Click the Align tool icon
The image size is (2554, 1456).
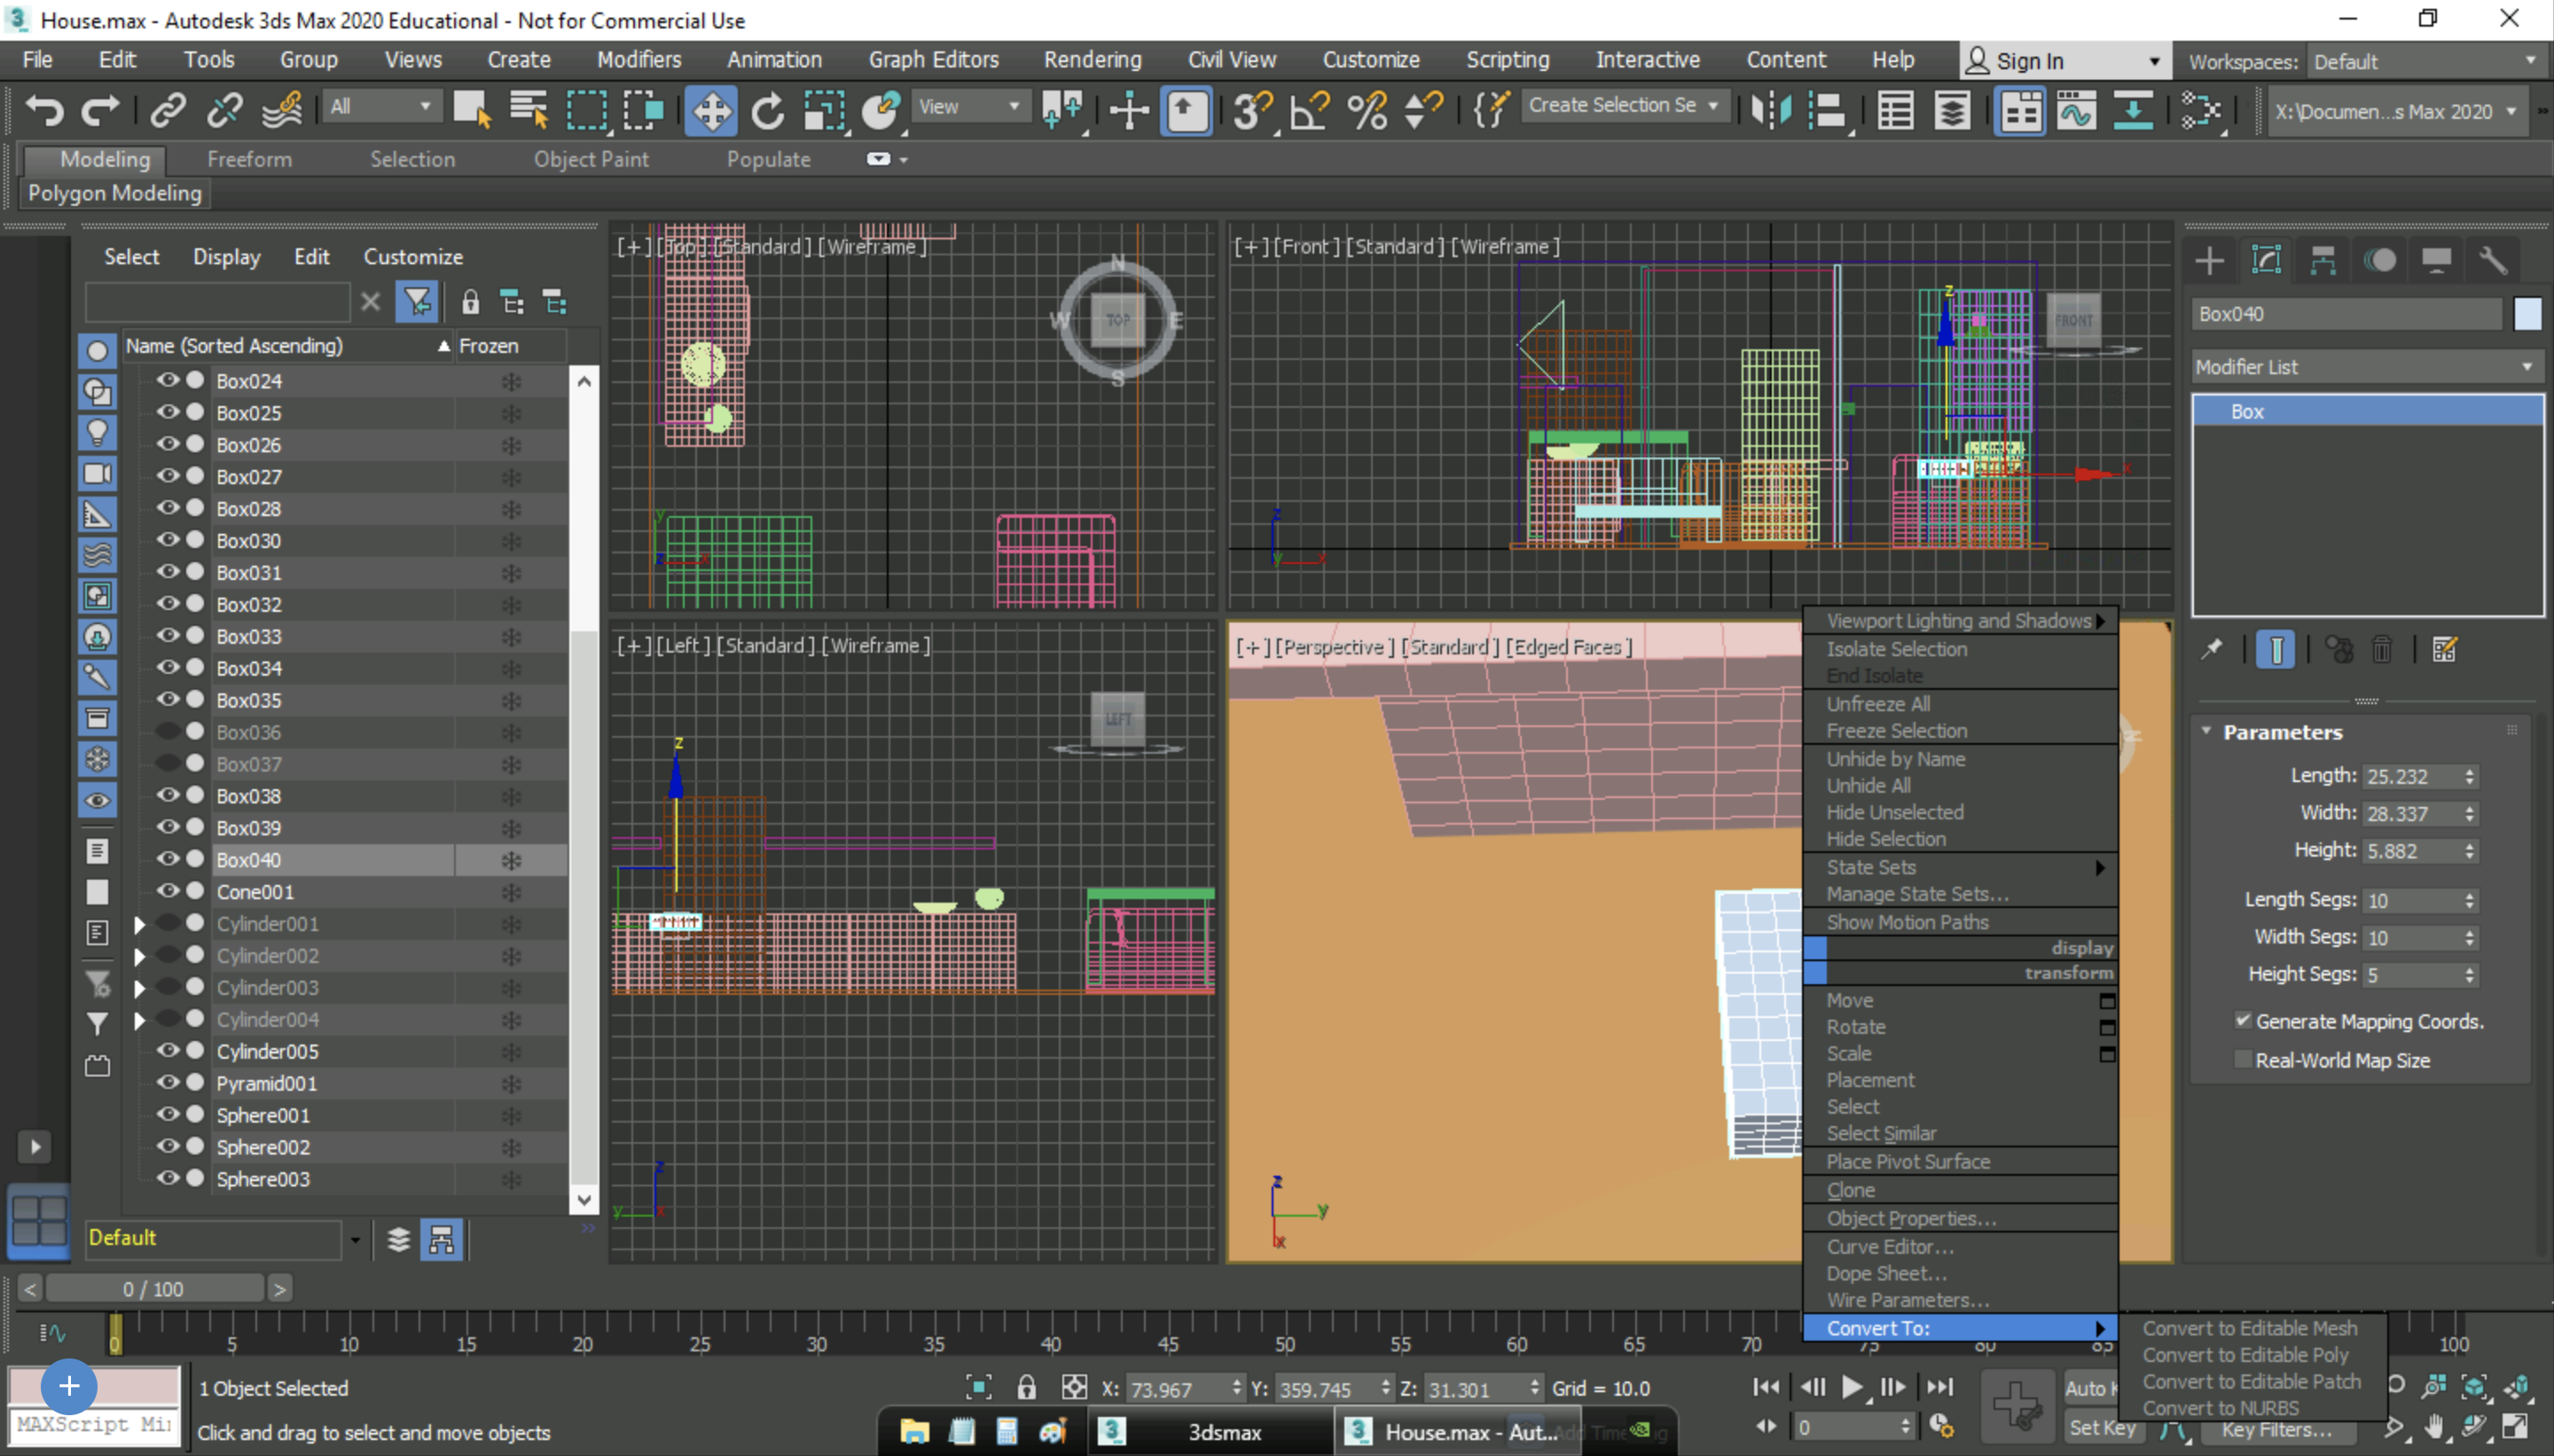[1828, 109]
